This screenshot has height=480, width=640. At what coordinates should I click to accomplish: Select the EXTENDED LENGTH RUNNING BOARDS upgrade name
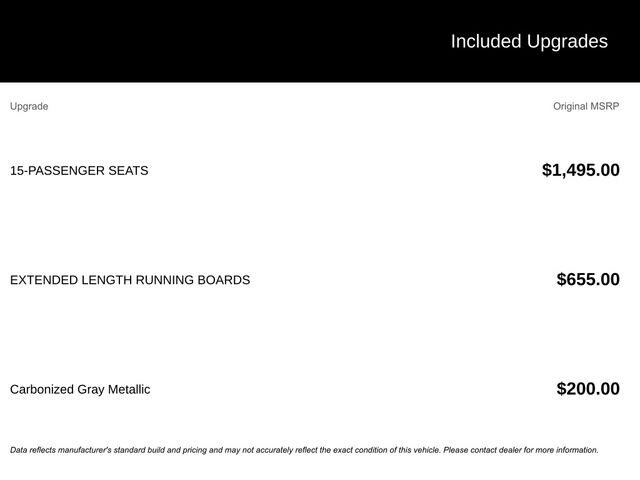coord(130,280)
